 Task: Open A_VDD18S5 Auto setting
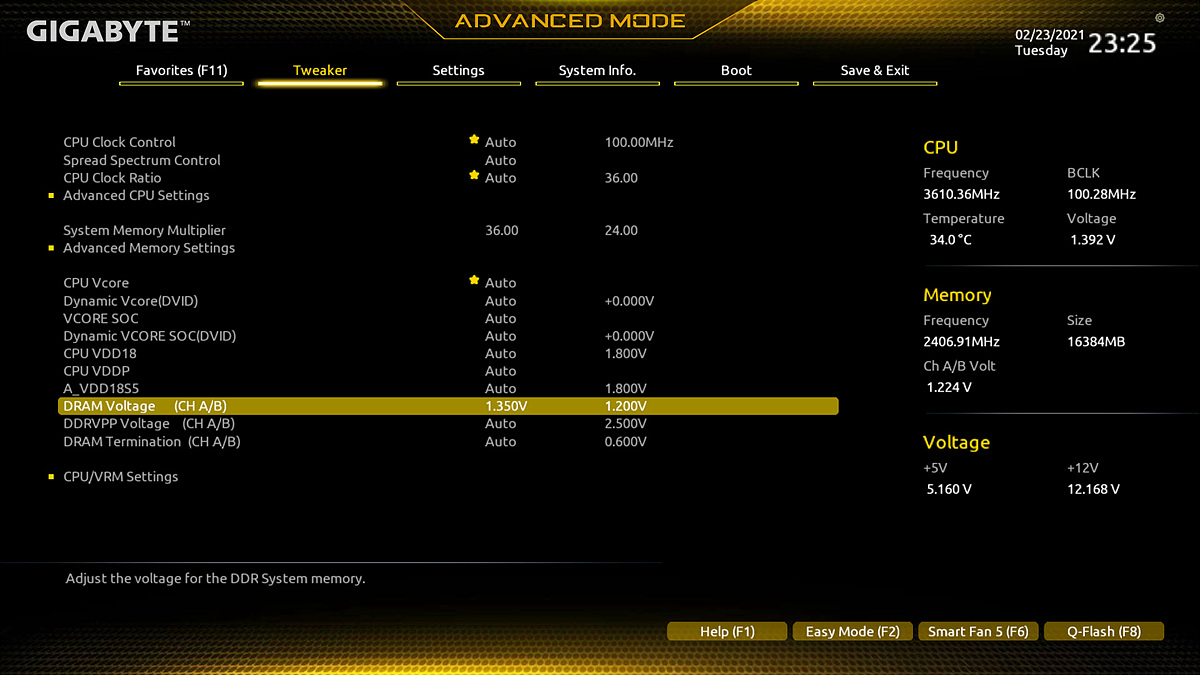pos(500,389)
